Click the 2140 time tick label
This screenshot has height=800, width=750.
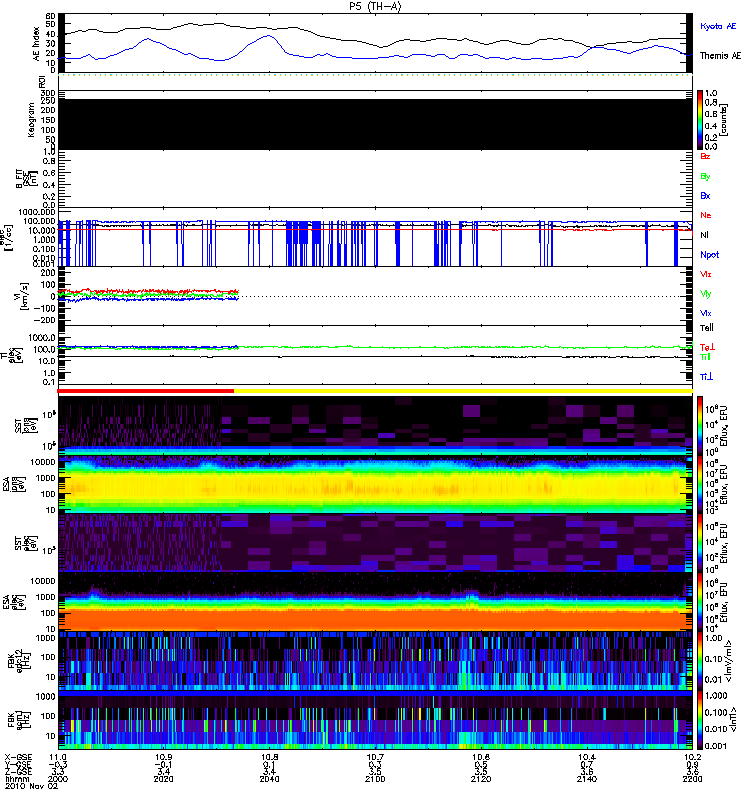(587, 779)
